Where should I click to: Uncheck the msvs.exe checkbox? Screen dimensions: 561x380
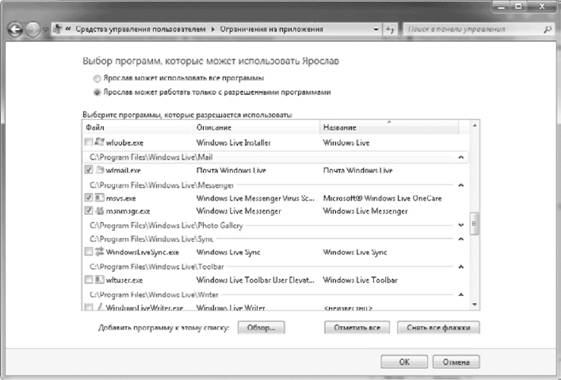[88, 198]
